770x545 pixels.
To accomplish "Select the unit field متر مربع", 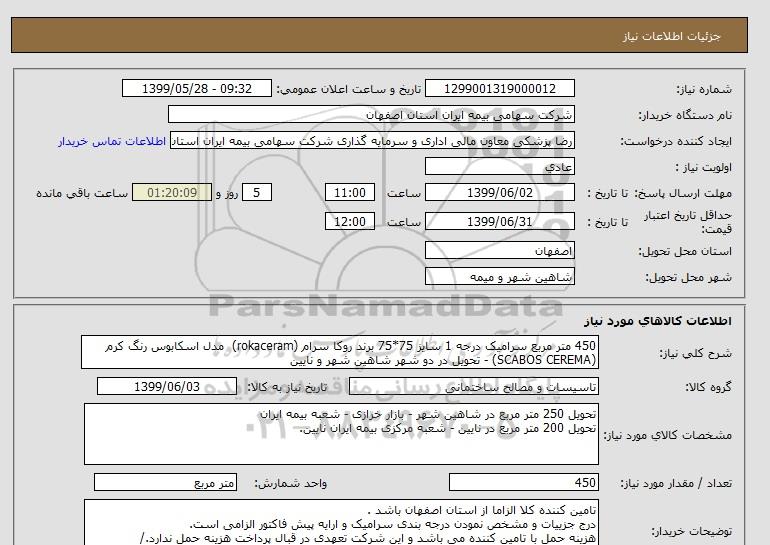I will tap(165, 482).
